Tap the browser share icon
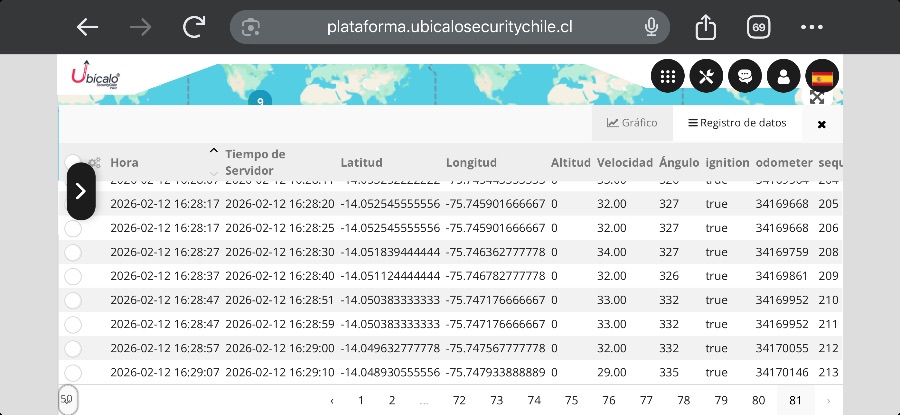 (x=706, y=27)
